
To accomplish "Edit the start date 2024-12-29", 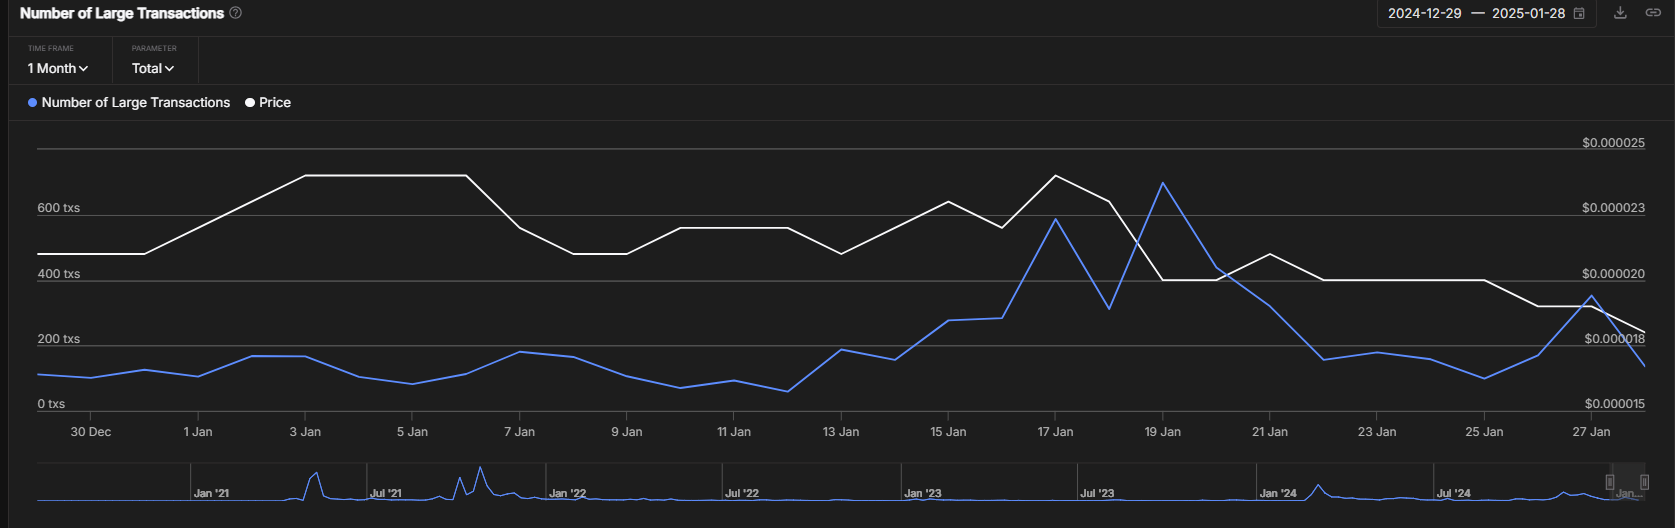I will pos(1424,13).
